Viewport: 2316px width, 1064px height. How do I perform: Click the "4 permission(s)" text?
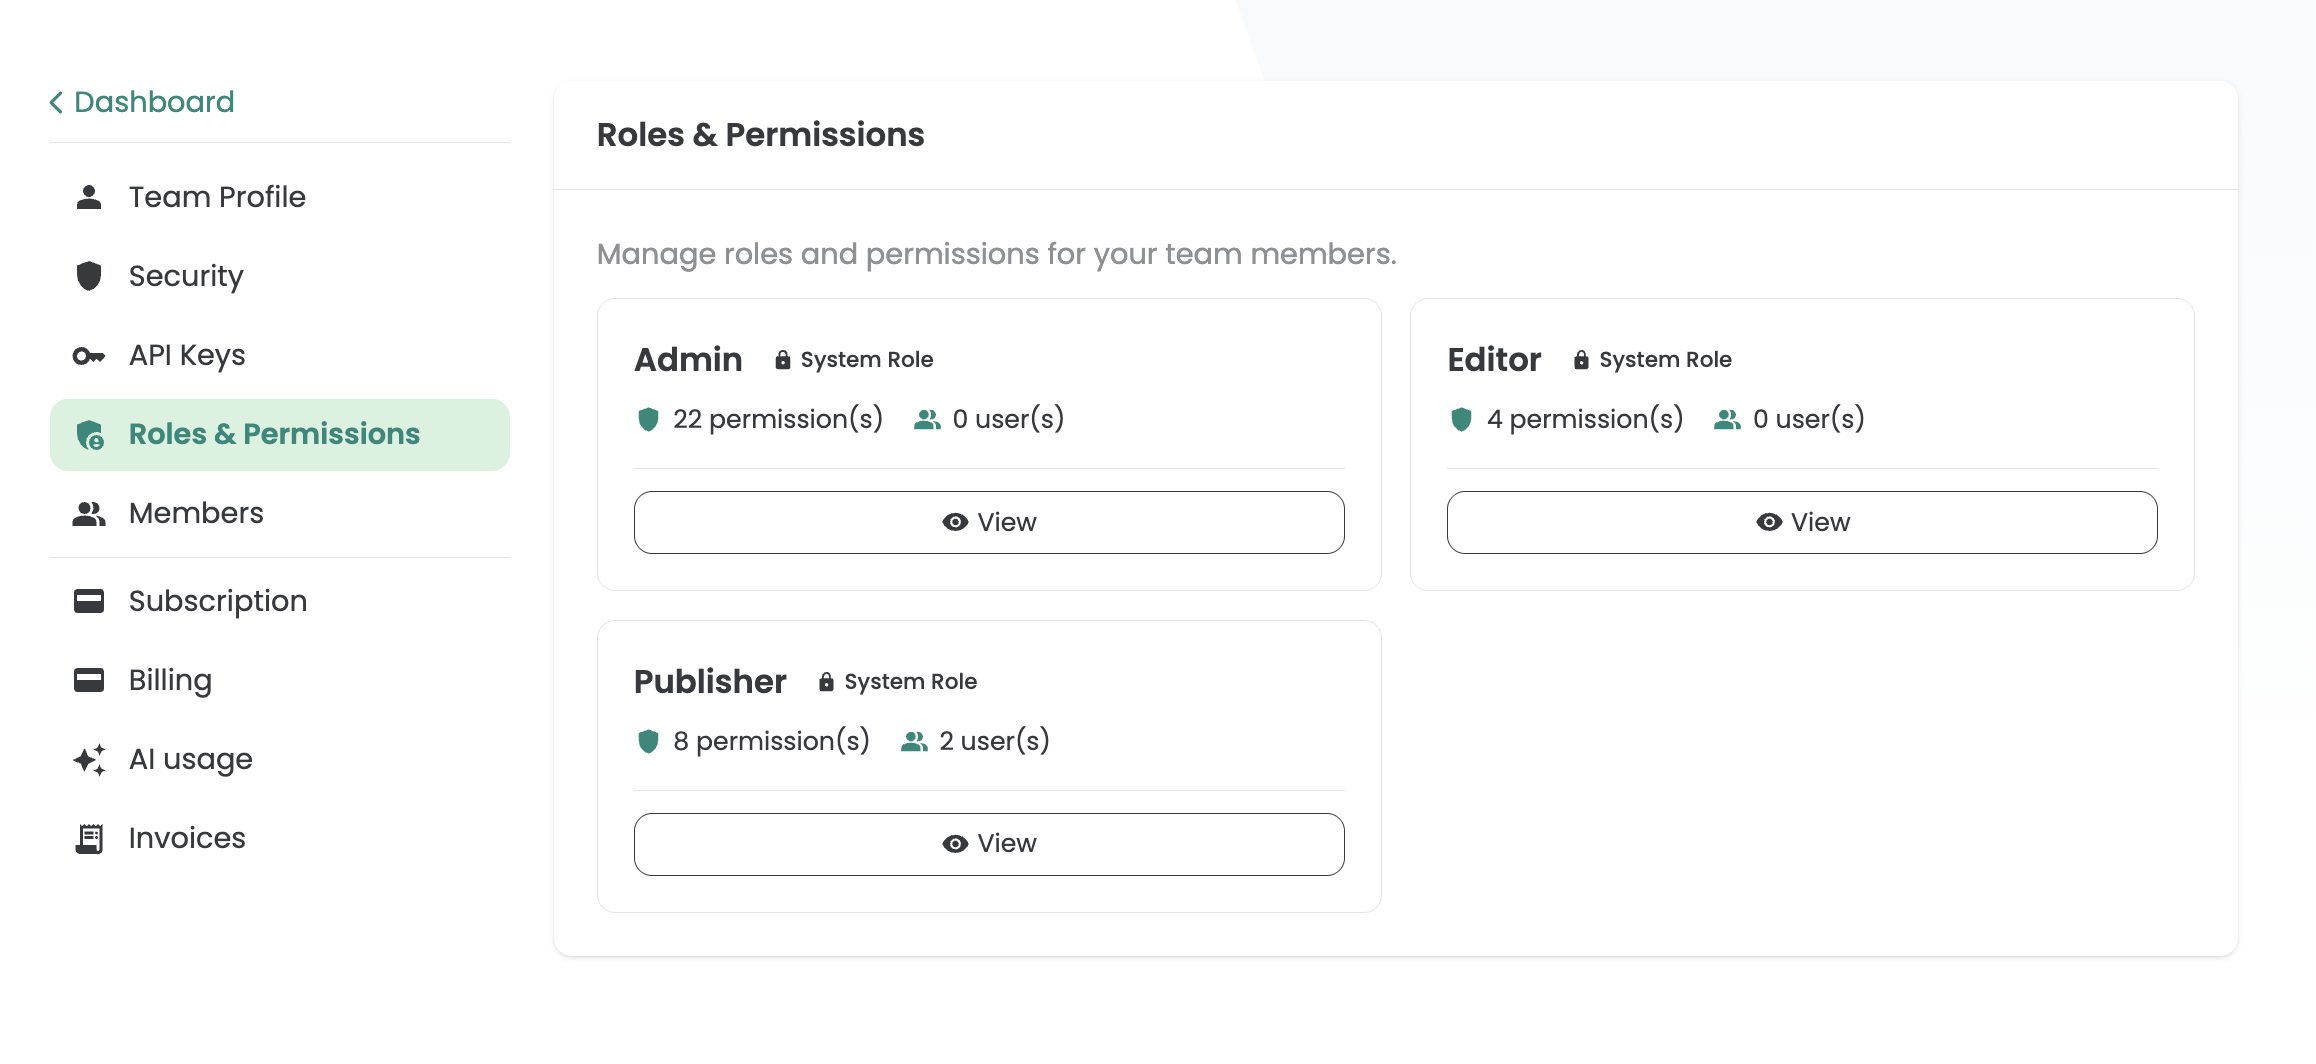1585,419
